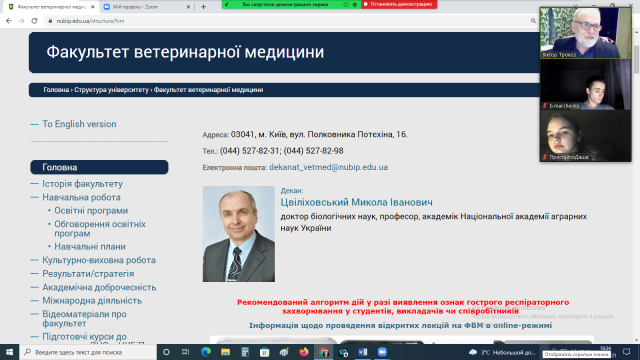Select Головна in the sidebar menu

coord(99,167)
